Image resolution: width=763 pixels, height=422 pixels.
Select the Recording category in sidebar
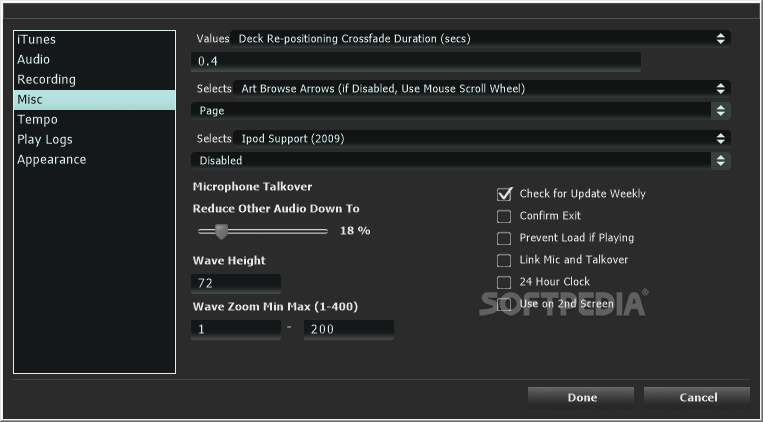pos(94,79)
